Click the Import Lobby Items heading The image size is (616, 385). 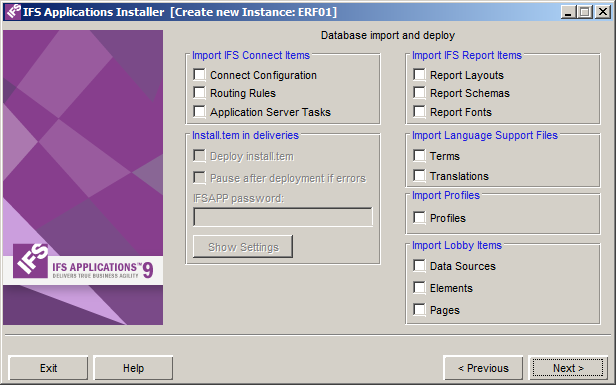(457, 245)
